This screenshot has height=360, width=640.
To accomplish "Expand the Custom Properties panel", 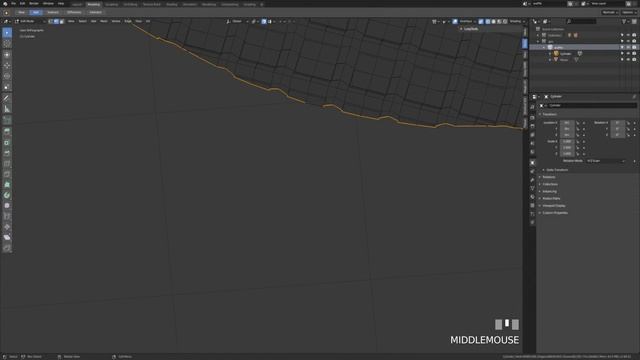I will click(555, 213).
